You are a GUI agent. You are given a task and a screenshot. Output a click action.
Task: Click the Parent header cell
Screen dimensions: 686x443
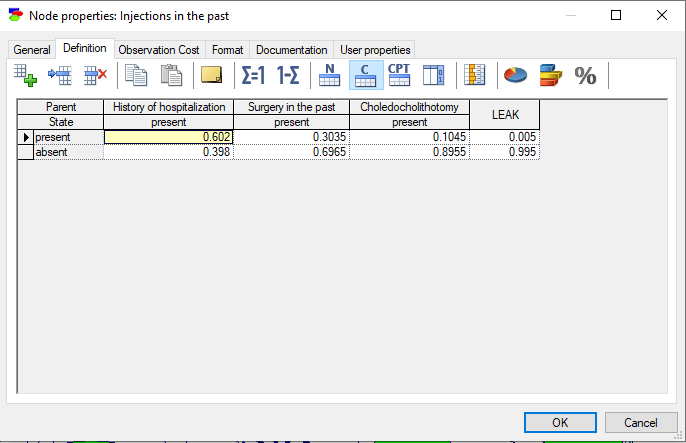[x=61, y=107]
